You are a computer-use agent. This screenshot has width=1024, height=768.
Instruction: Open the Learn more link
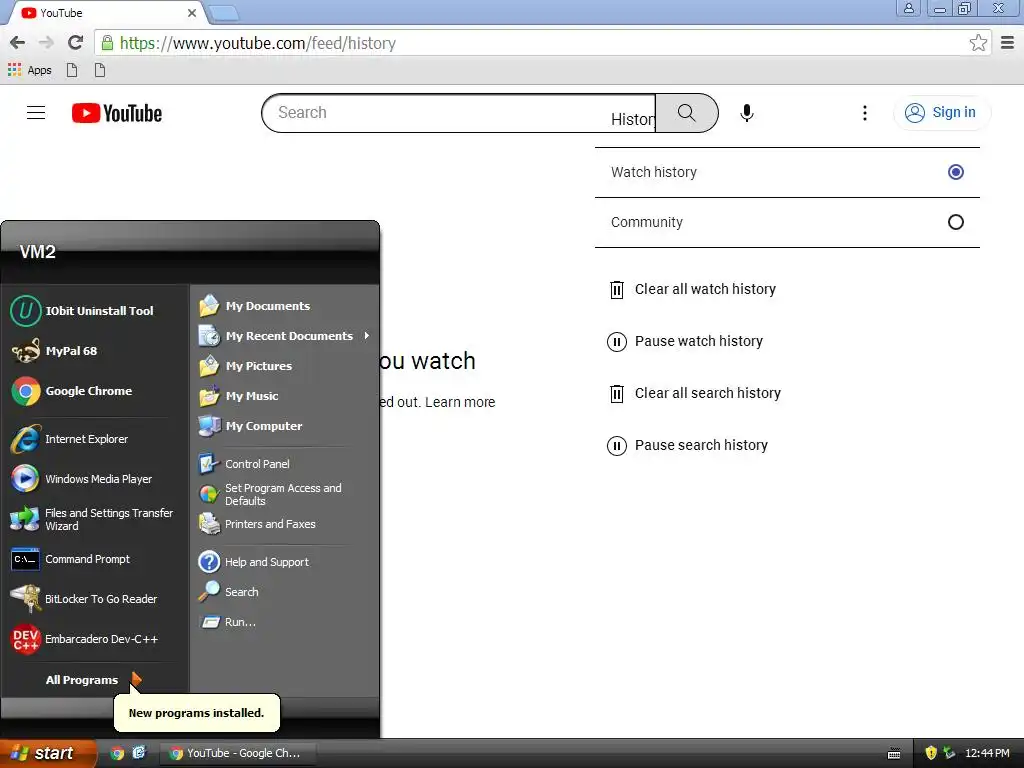pos(460,402)
